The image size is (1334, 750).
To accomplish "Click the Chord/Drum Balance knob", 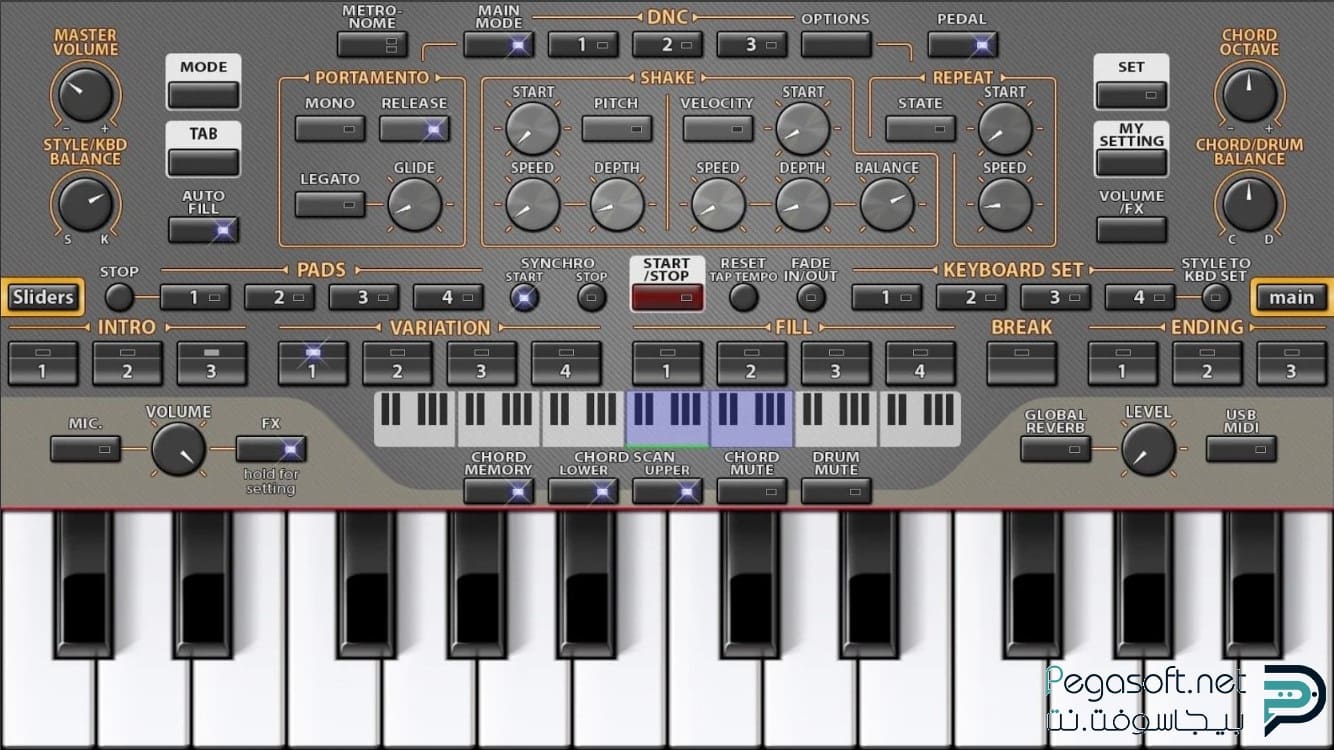I will (1249, 204).
